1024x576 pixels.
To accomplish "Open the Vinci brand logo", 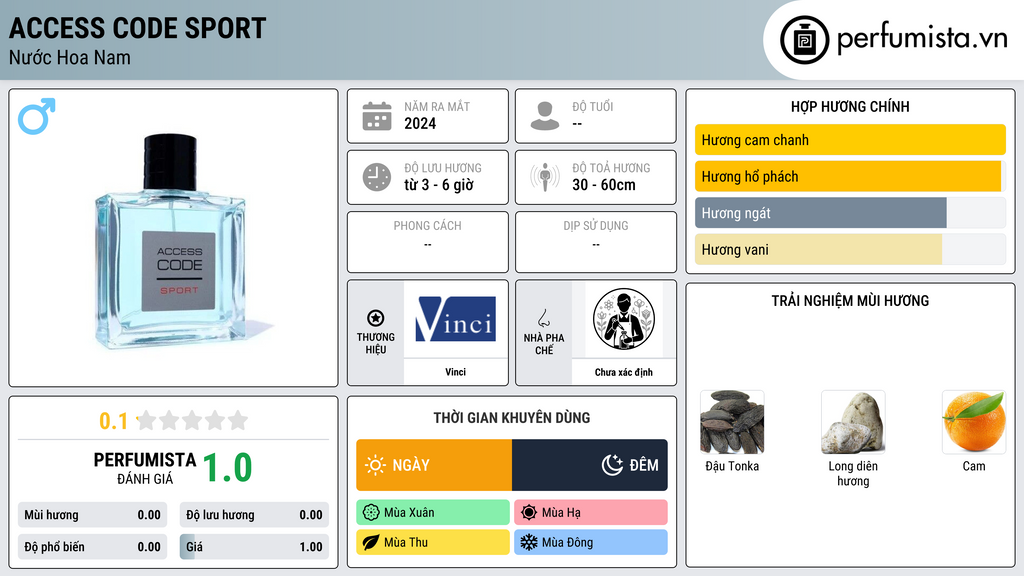I will 455,319.
